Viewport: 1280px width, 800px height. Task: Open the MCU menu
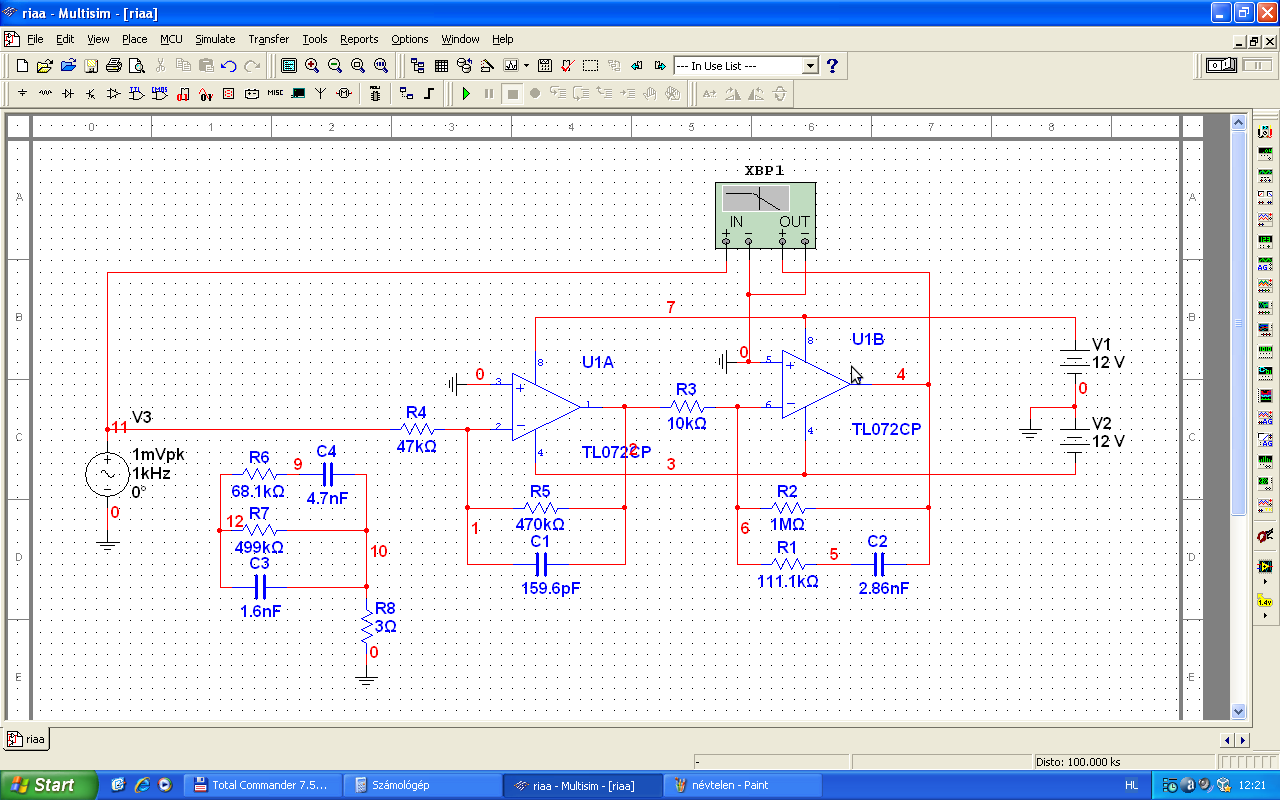coord(172,39)
